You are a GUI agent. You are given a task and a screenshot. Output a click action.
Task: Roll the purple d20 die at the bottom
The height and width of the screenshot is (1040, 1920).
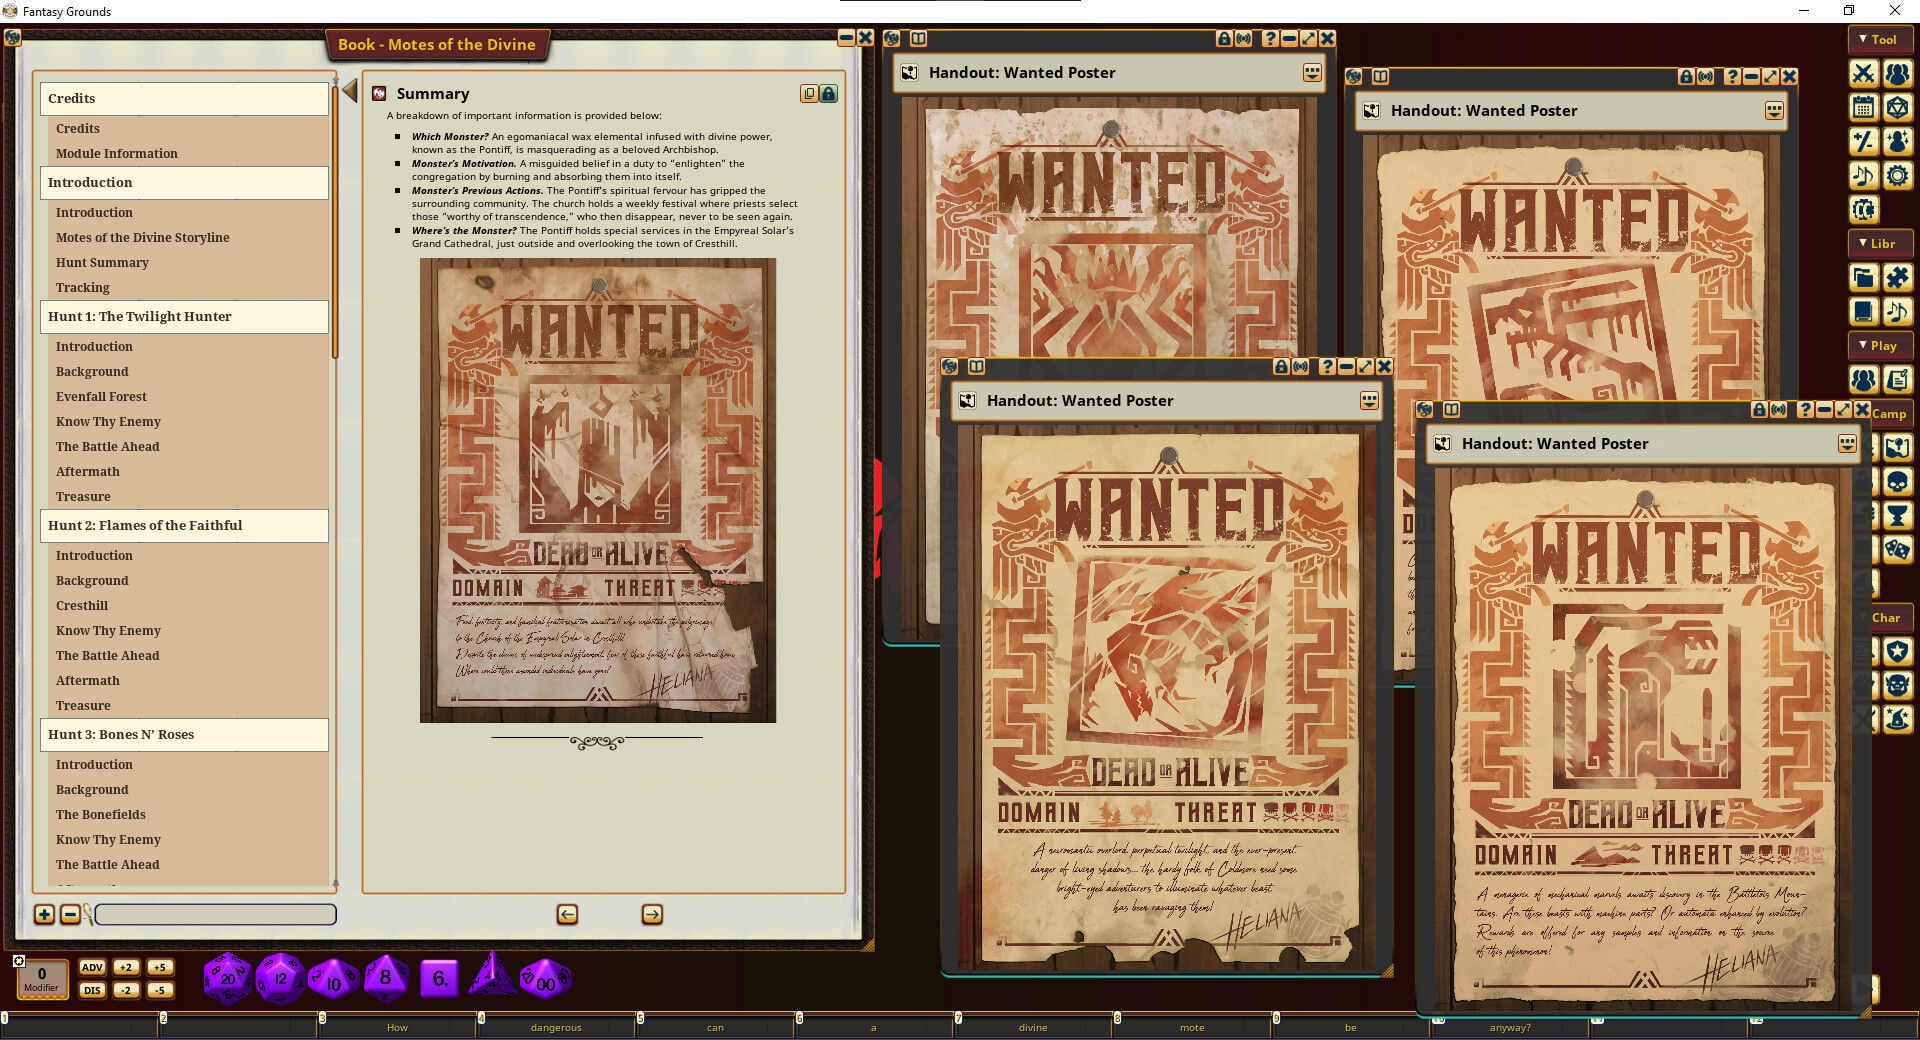227,978
